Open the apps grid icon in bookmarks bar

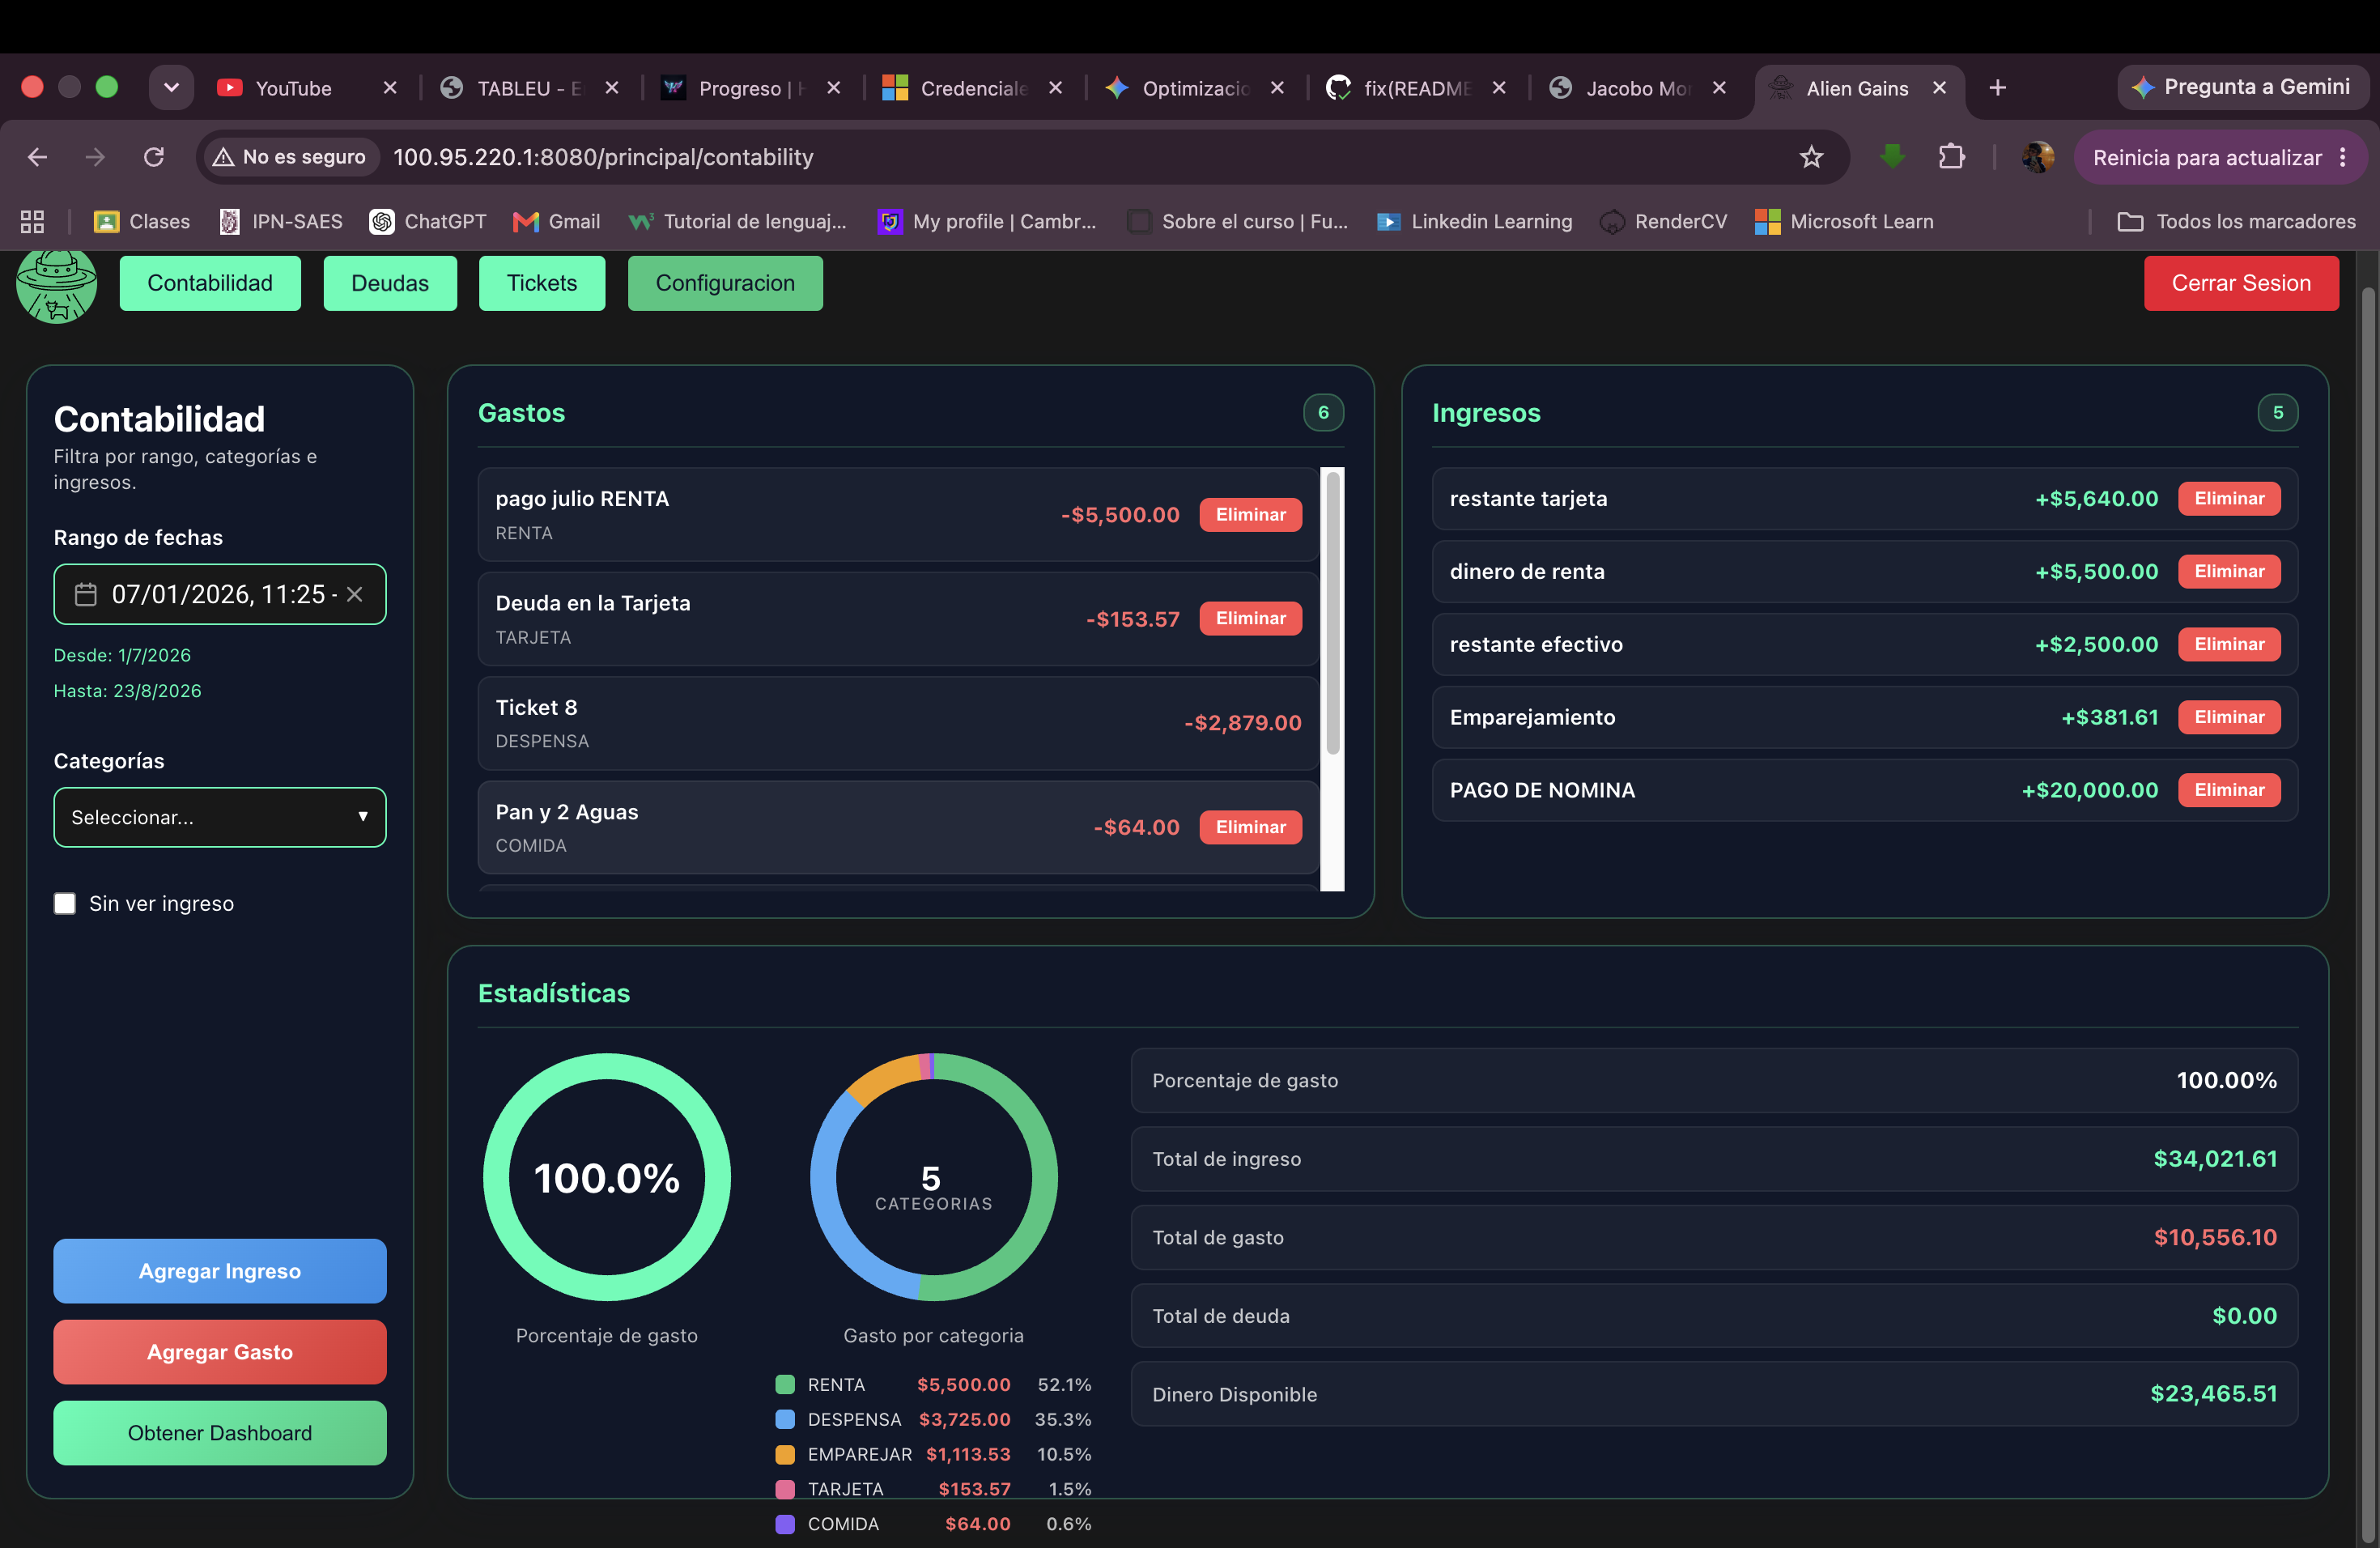(x=32, y=222)
